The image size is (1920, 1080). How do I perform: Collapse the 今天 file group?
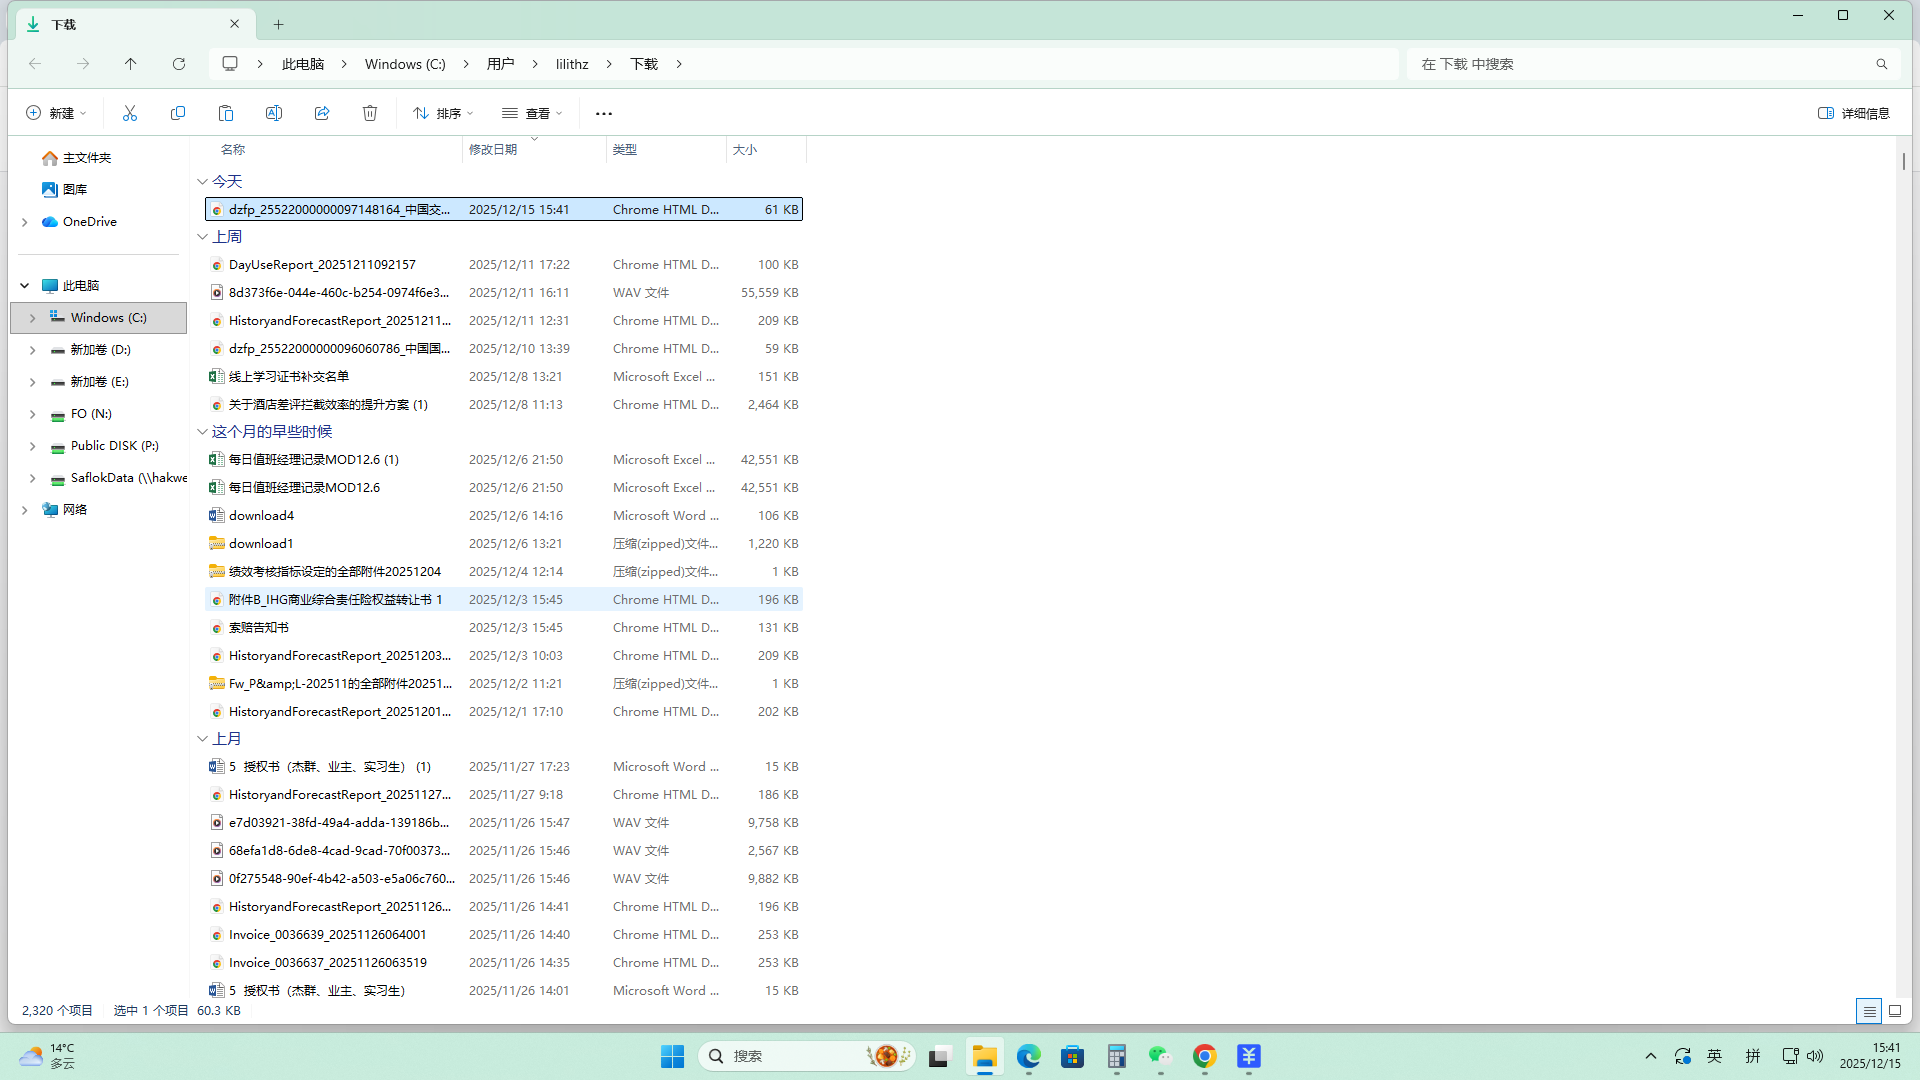[203, 182]
